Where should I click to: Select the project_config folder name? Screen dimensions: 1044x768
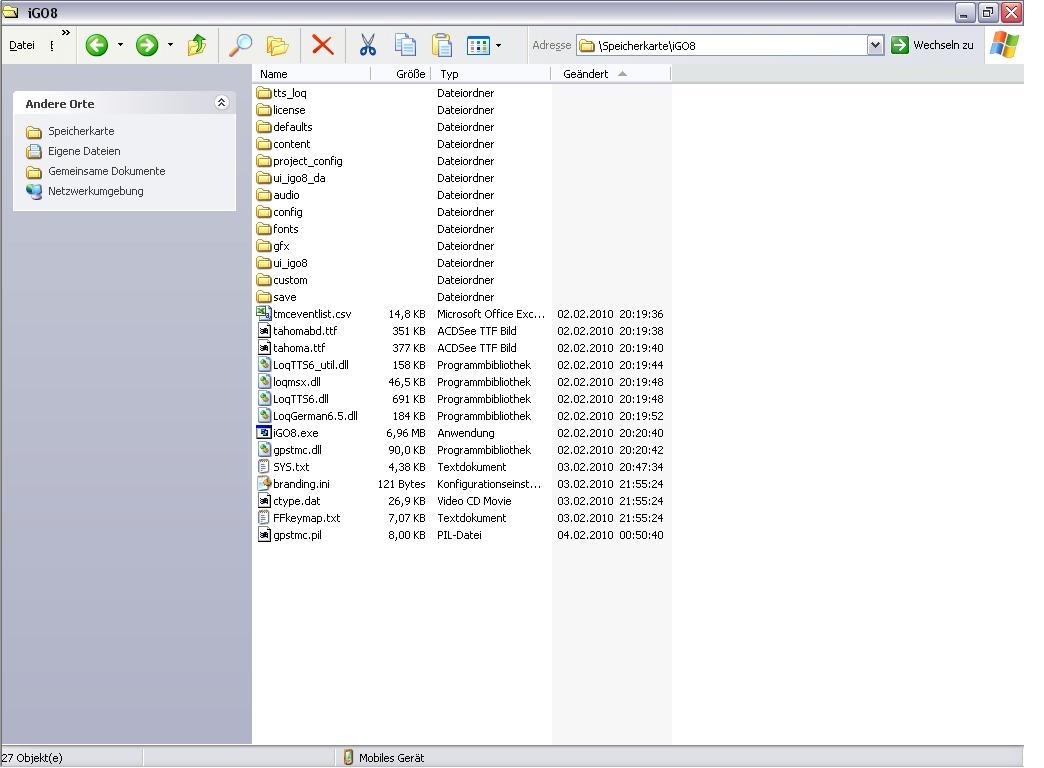coord(308,161)
